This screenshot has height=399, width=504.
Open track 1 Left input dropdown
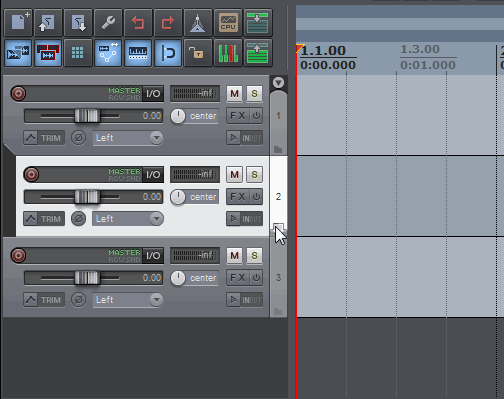pyautogui.click(x=128, y=138)
